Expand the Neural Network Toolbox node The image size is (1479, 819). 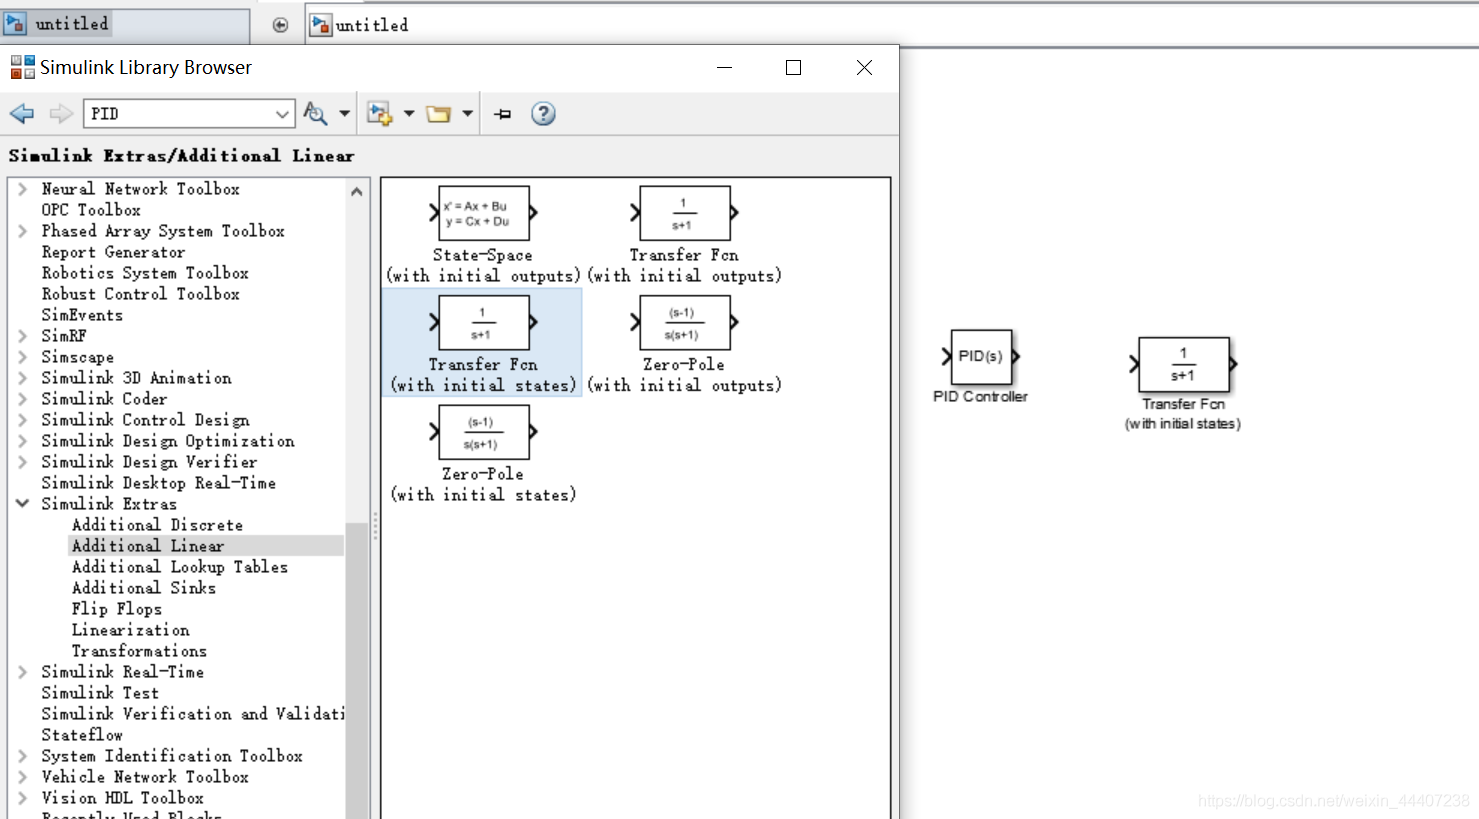(22, 189)
